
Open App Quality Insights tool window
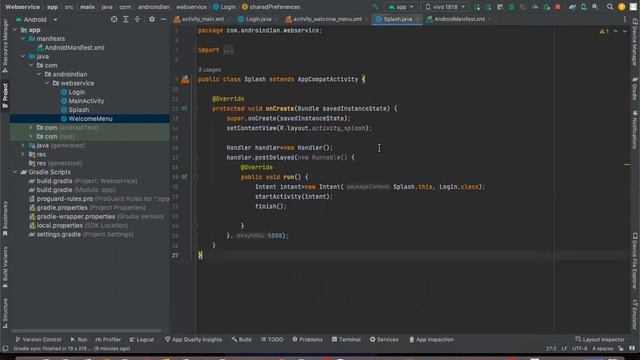pyautogui.click(x=193, y=340)
